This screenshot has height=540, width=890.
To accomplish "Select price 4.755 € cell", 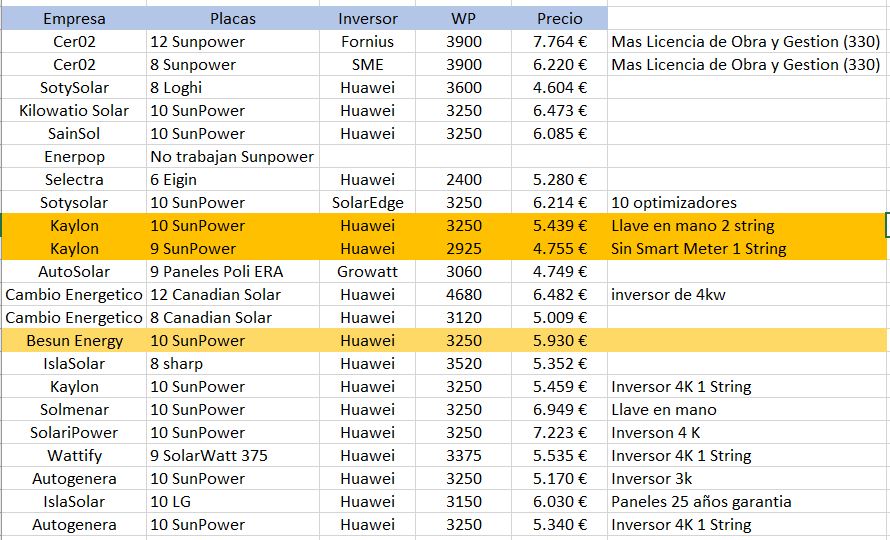I will (559, 249).
